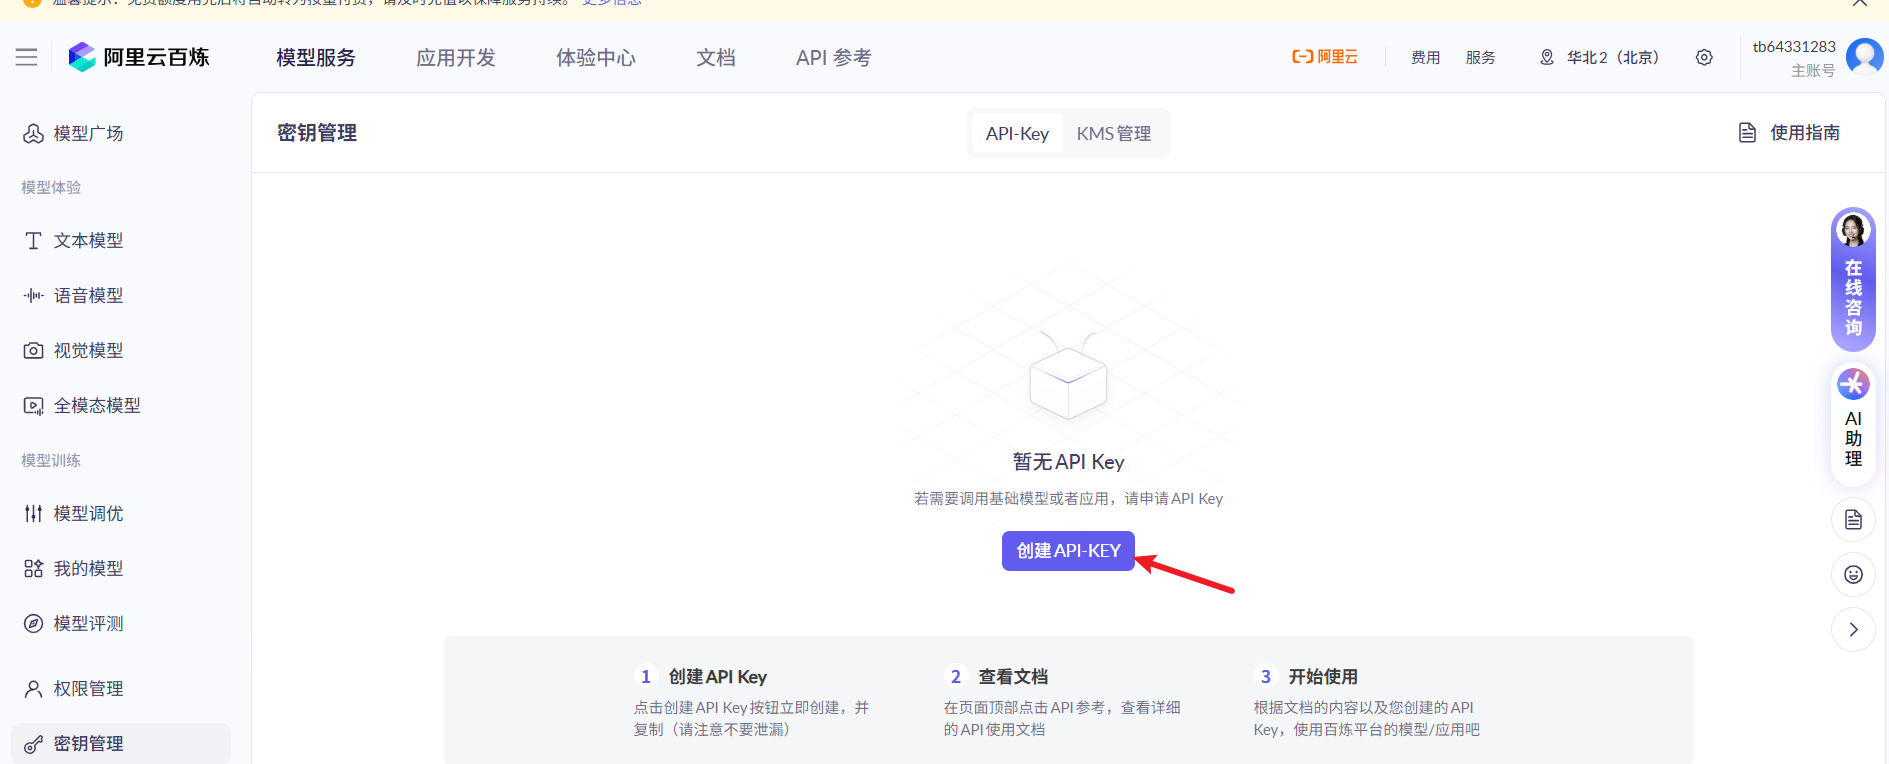The width and height of the screenshot is (1889, 764).
Task: Click the 模型训练 sidebar section label
Action: [x=51, y=460]
